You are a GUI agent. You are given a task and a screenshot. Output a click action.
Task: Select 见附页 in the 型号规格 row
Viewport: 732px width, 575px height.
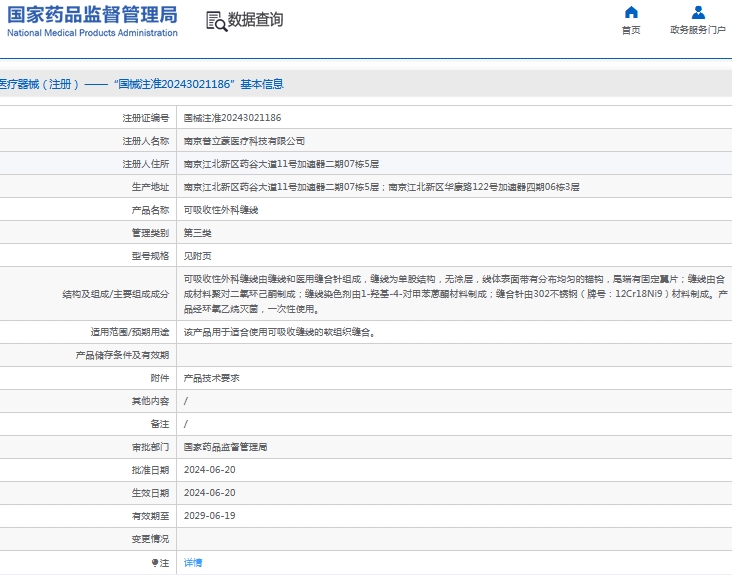click(197, 256)
